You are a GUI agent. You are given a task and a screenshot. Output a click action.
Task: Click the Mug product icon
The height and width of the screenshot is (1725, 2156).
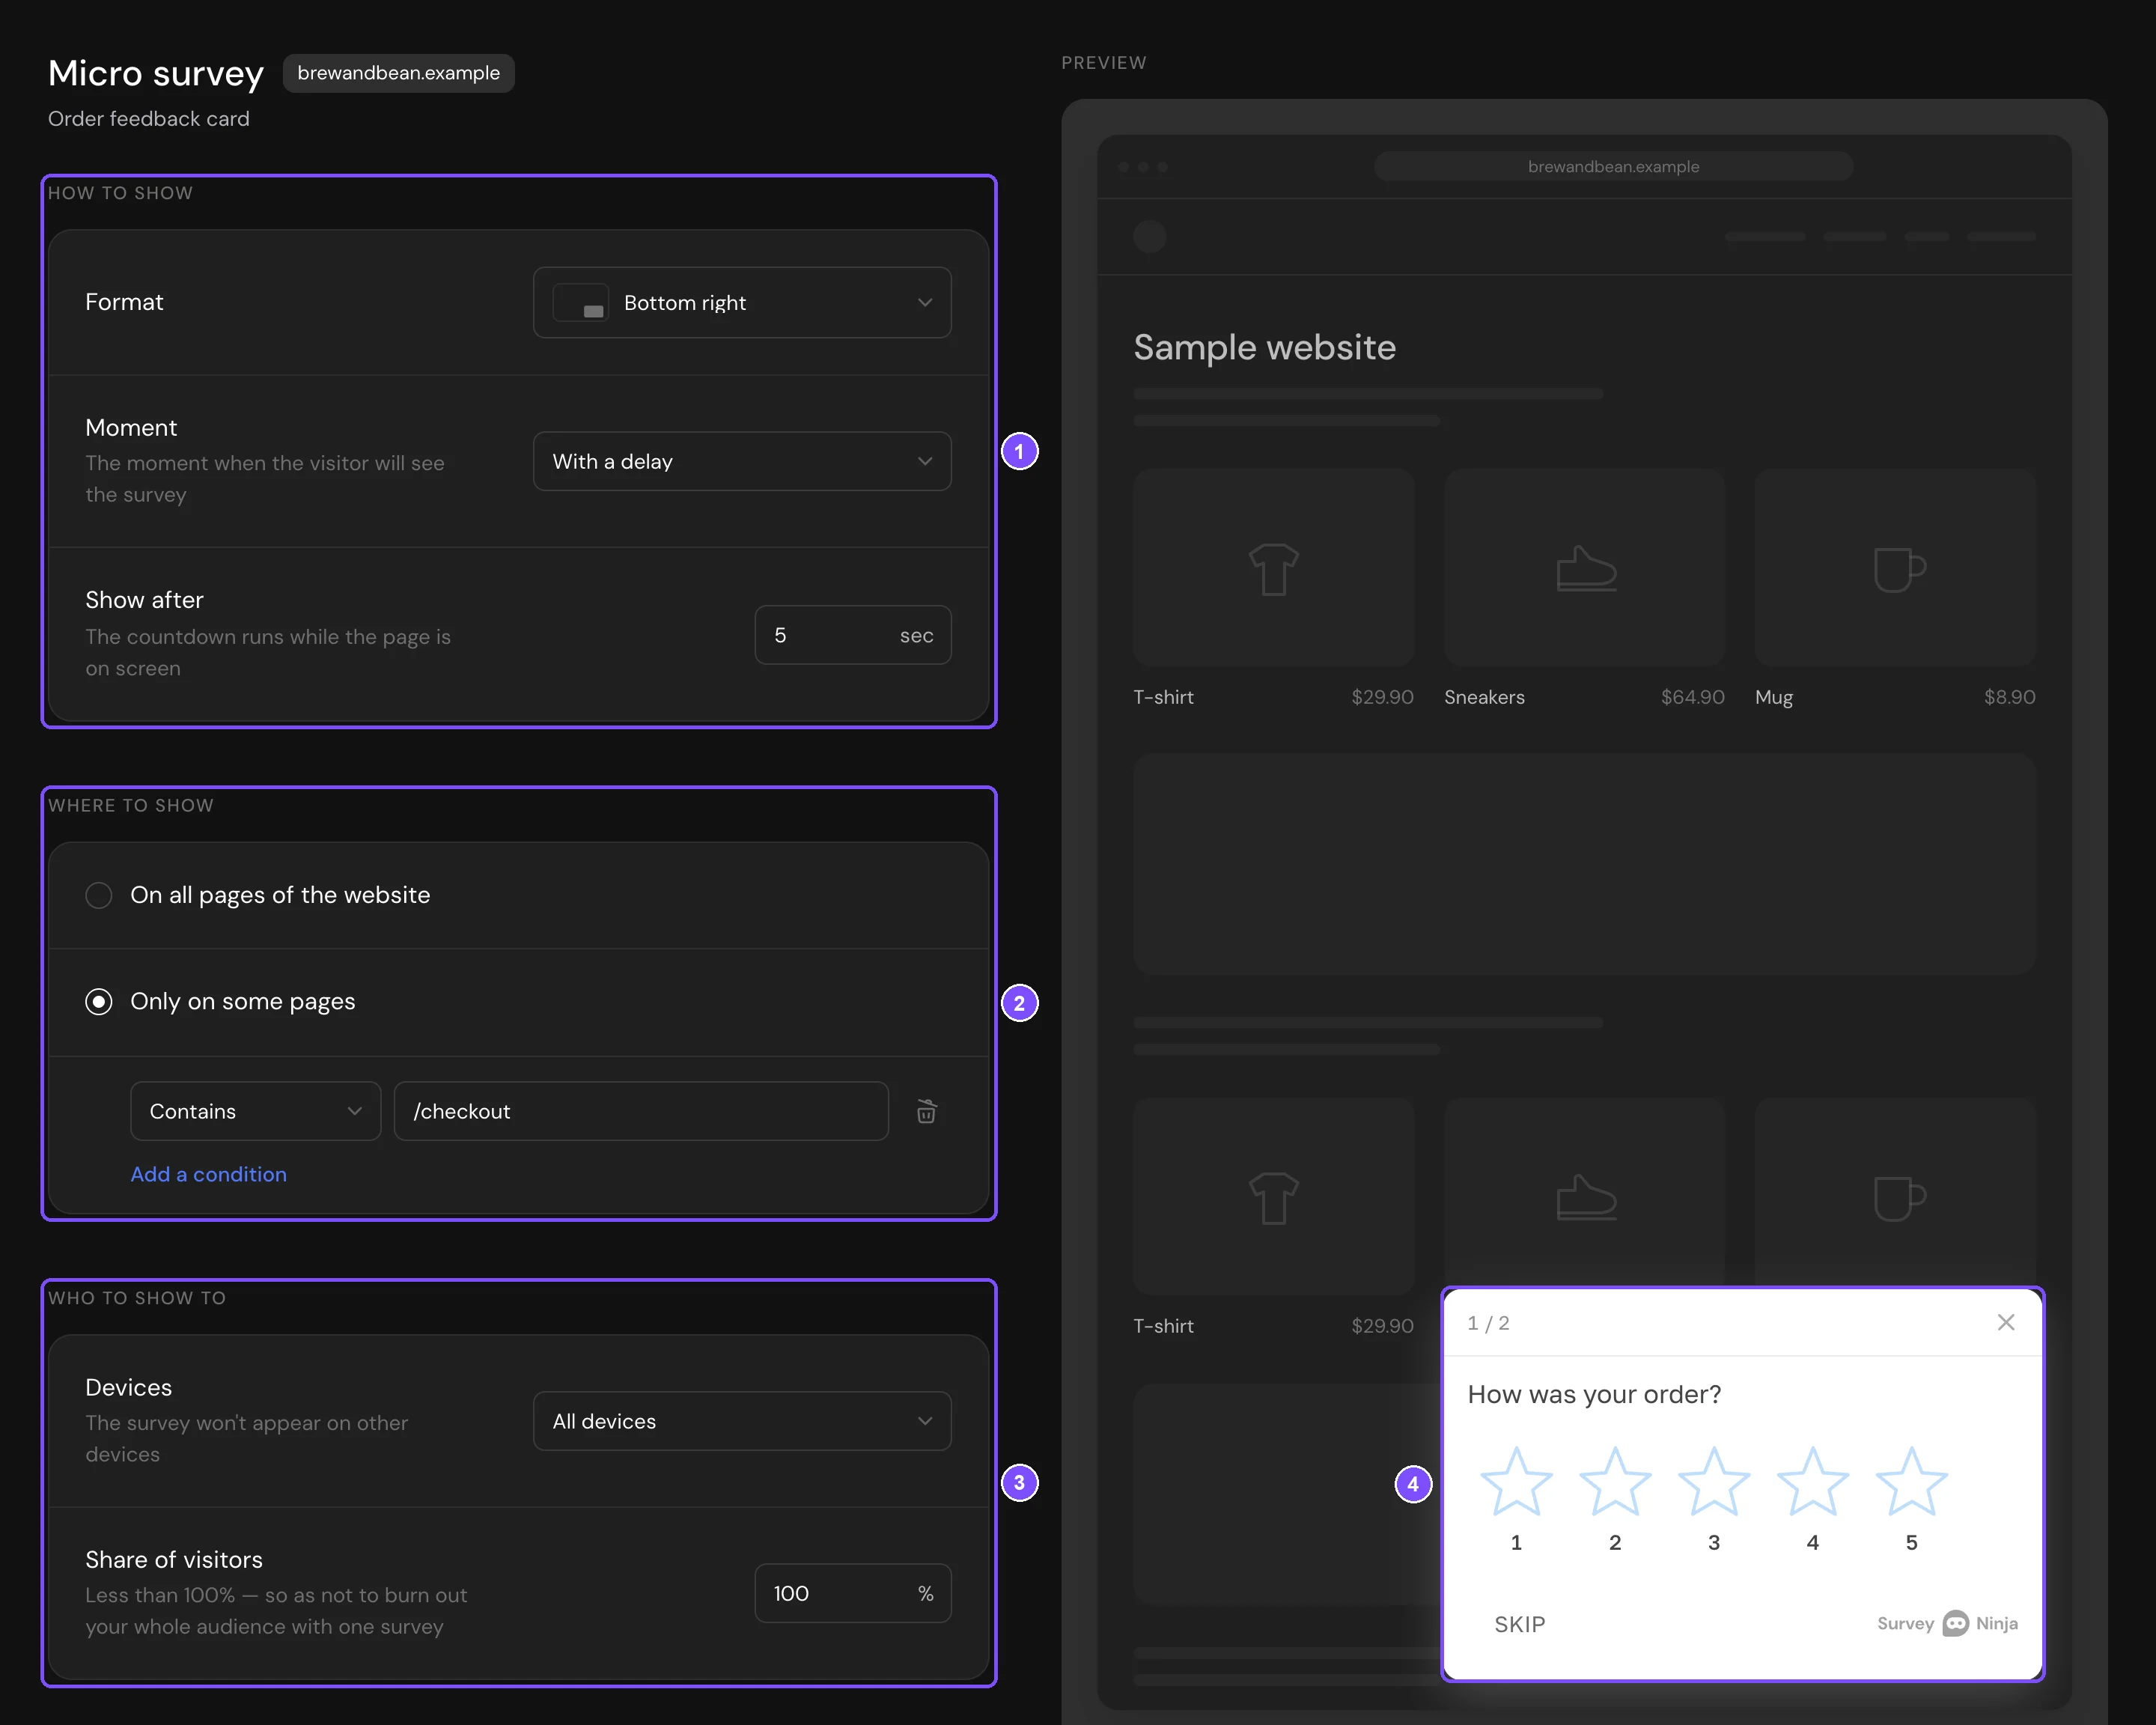[1898, 569]
